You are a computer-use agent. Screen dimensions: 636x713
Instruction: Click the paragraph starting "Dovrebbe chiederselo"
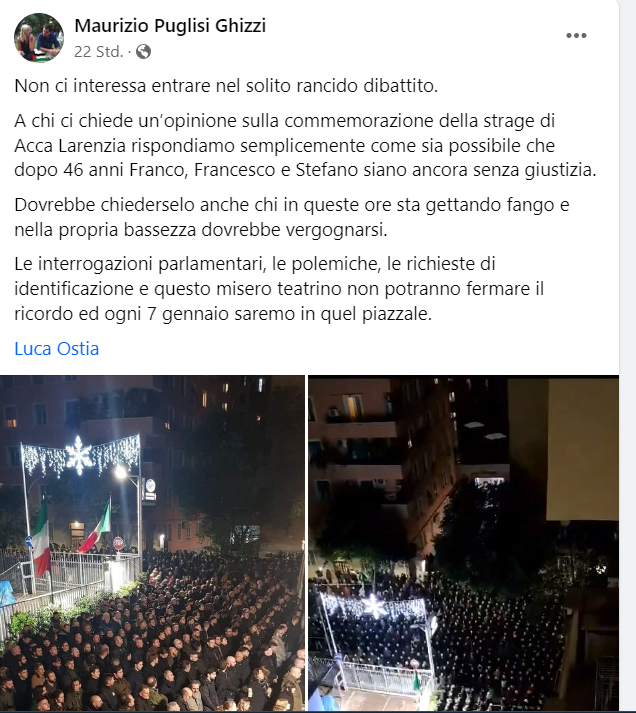point(291,217)
